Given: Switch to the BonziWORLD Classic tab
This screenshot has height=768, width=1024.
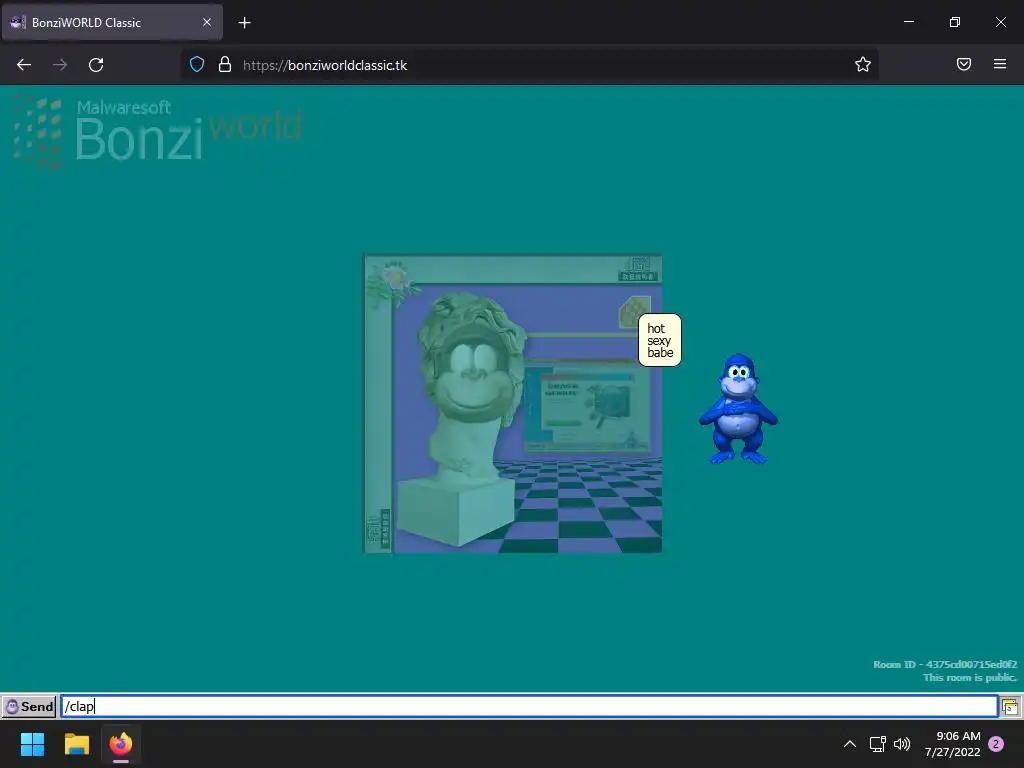Looking at the screenshot, I should pos(112,22).
